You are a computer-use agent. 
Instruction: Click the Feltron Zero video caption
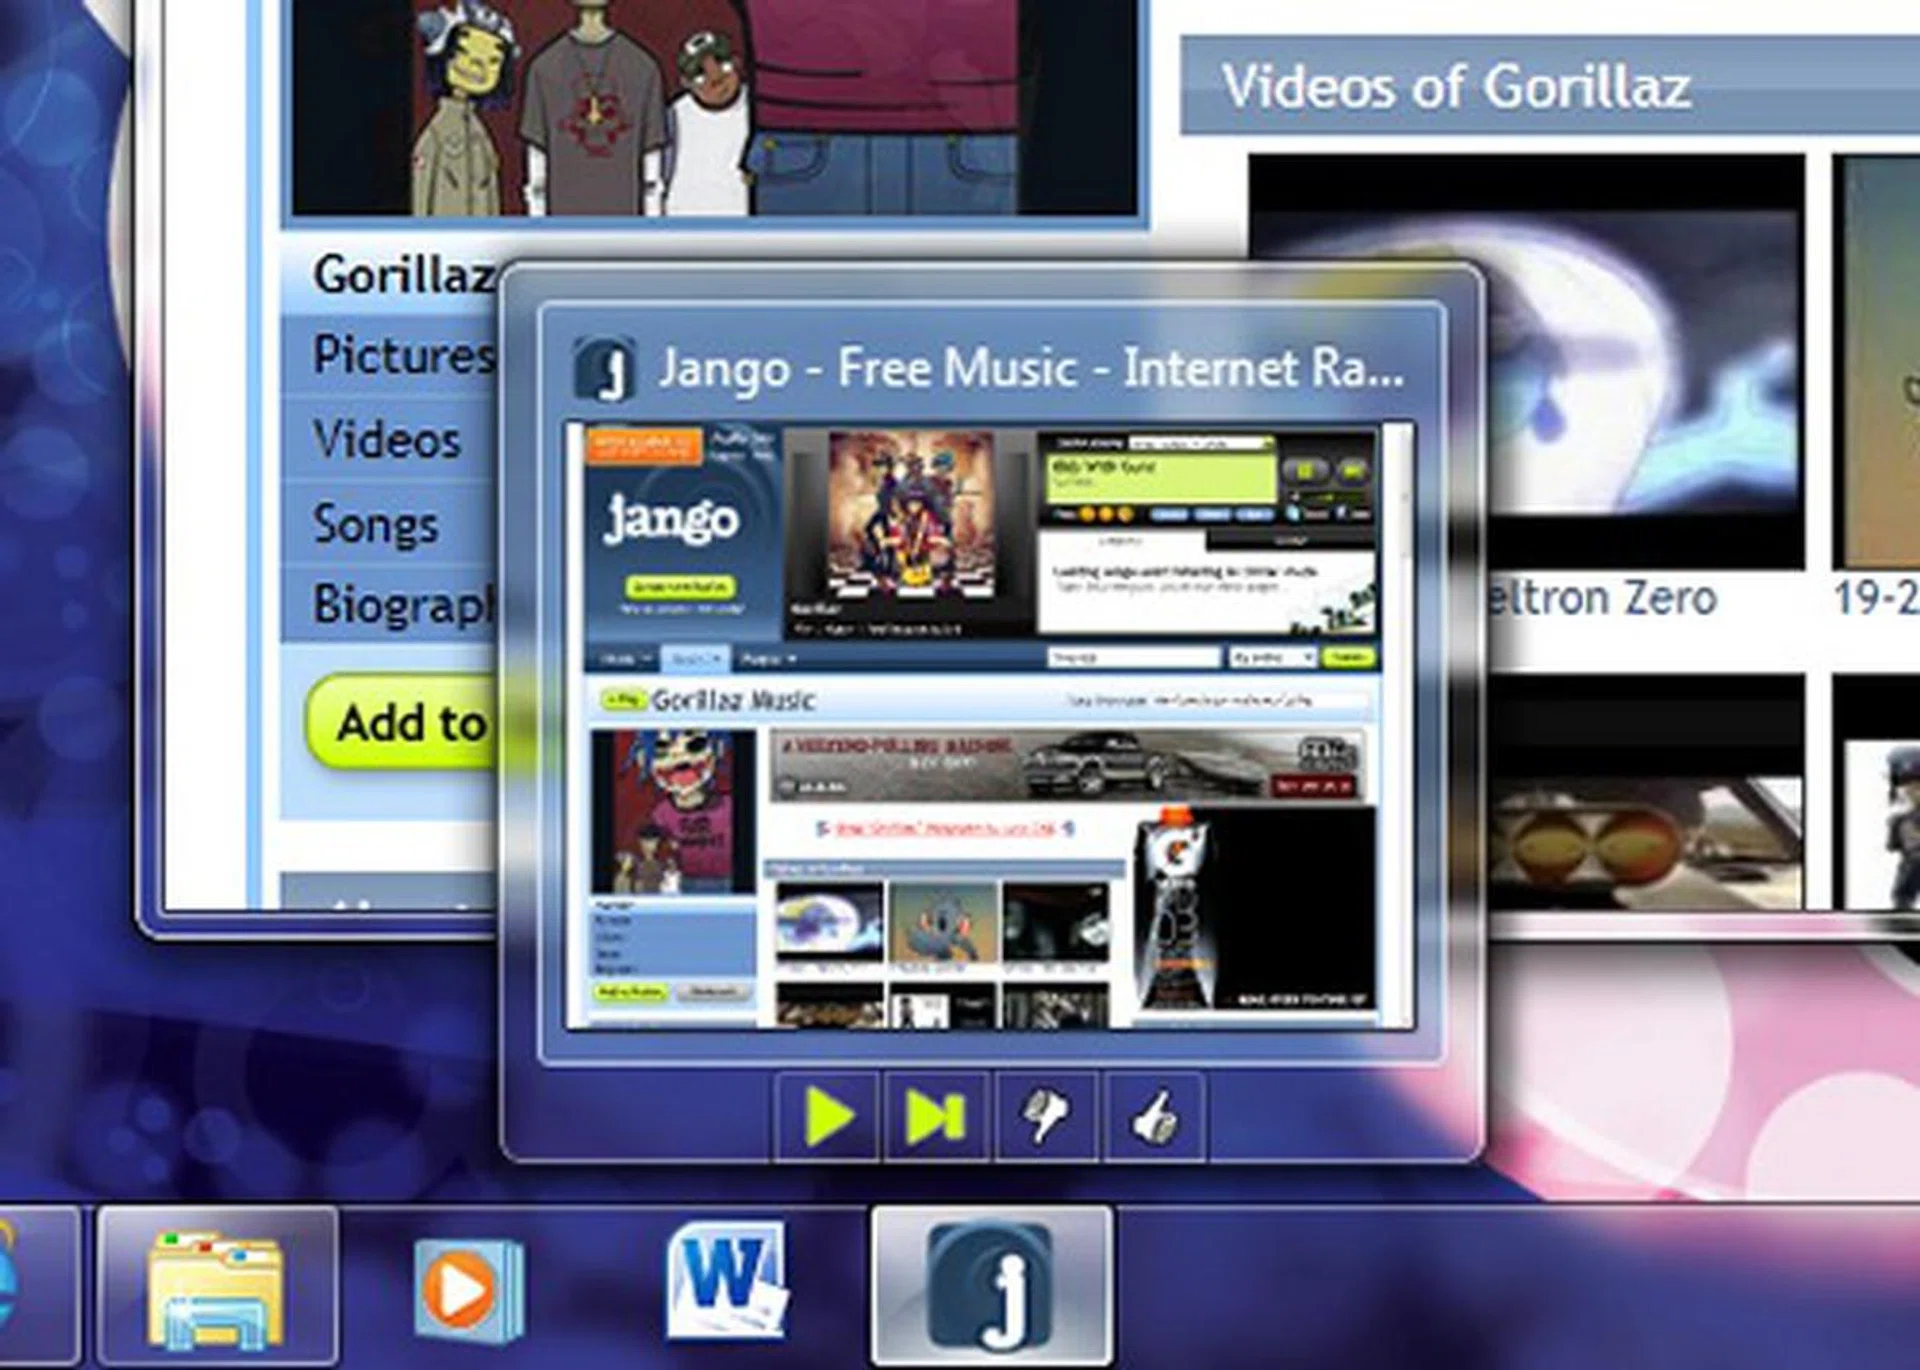coord(1603,599)
